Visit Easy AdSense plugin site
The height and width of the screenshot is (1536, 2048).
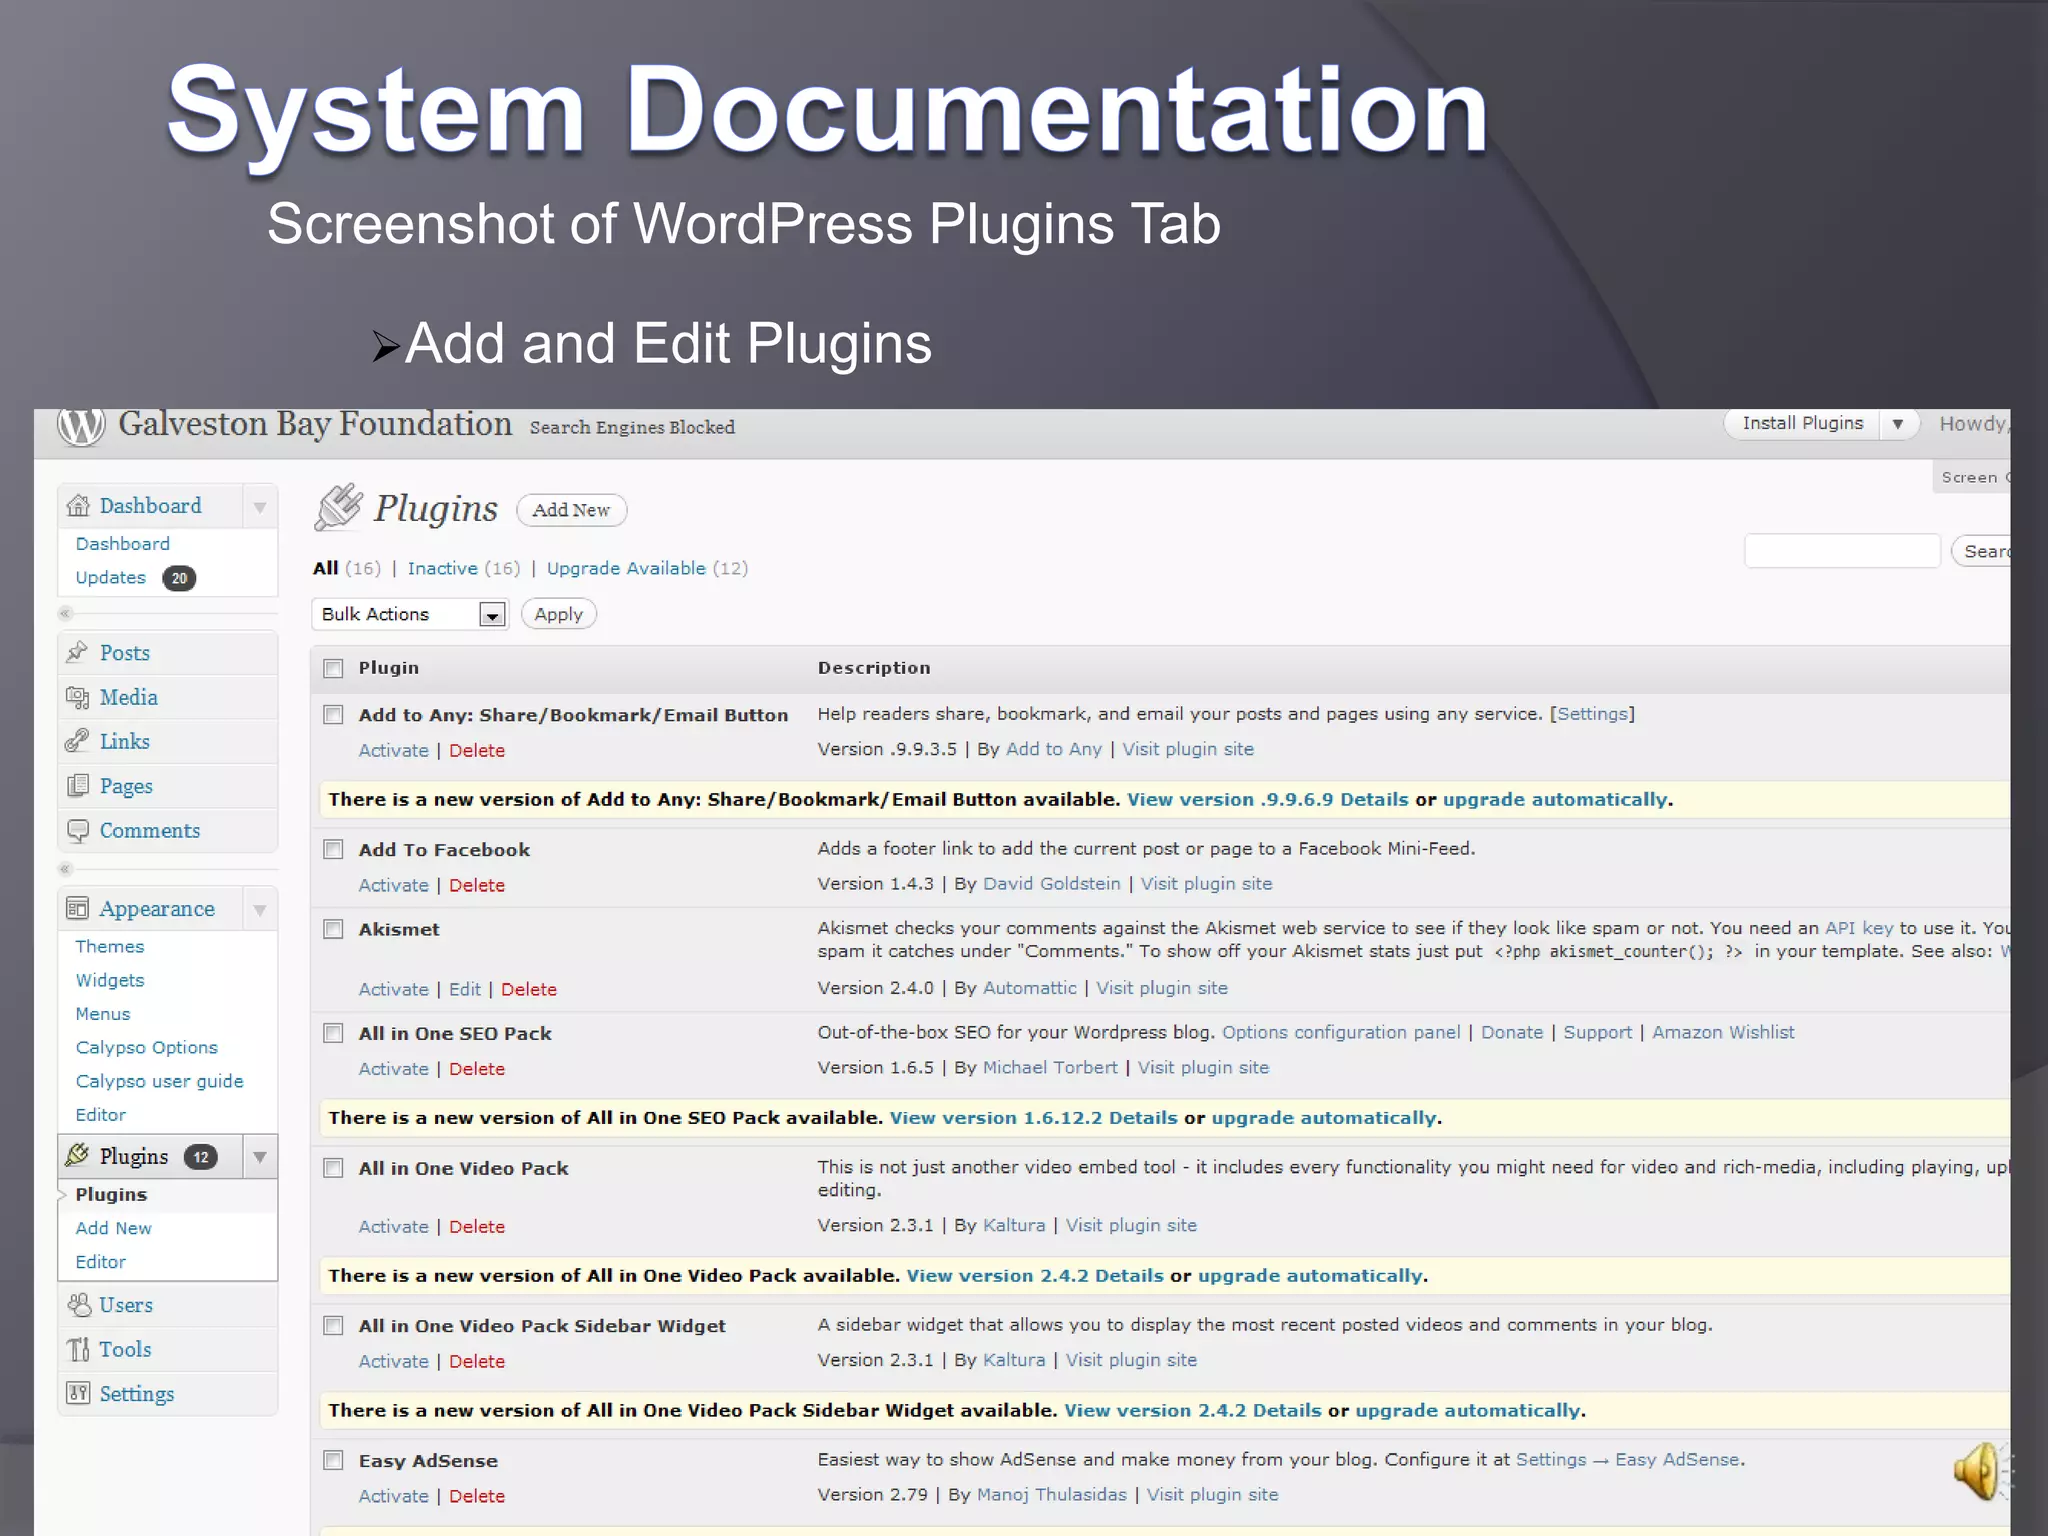[x=1212, y=1495]
